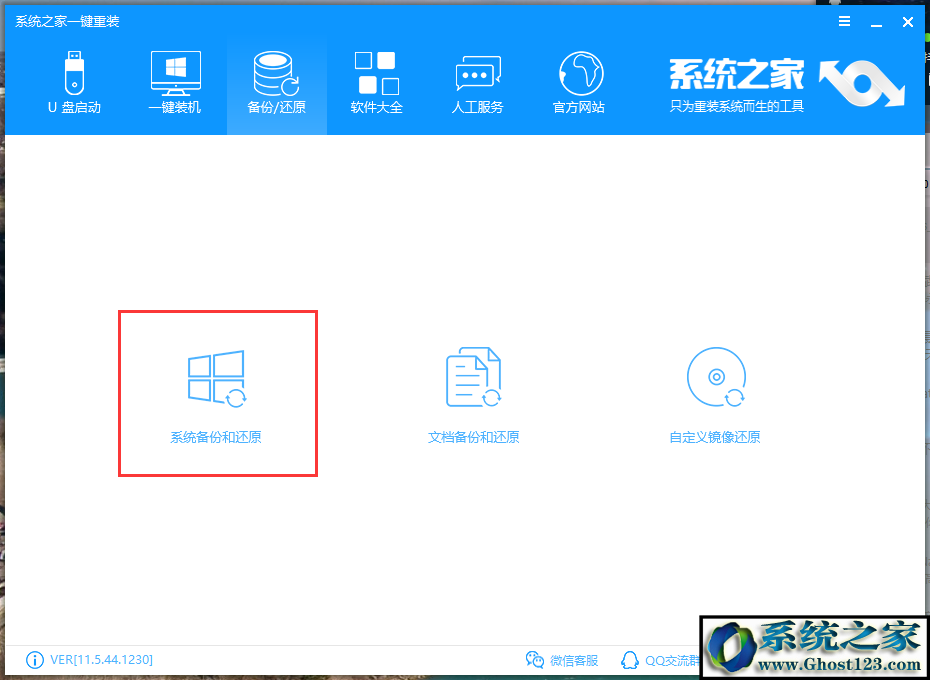The image size is (930, 680).
Task: Open the 软件大全 tab
Action: coord(377,83)
